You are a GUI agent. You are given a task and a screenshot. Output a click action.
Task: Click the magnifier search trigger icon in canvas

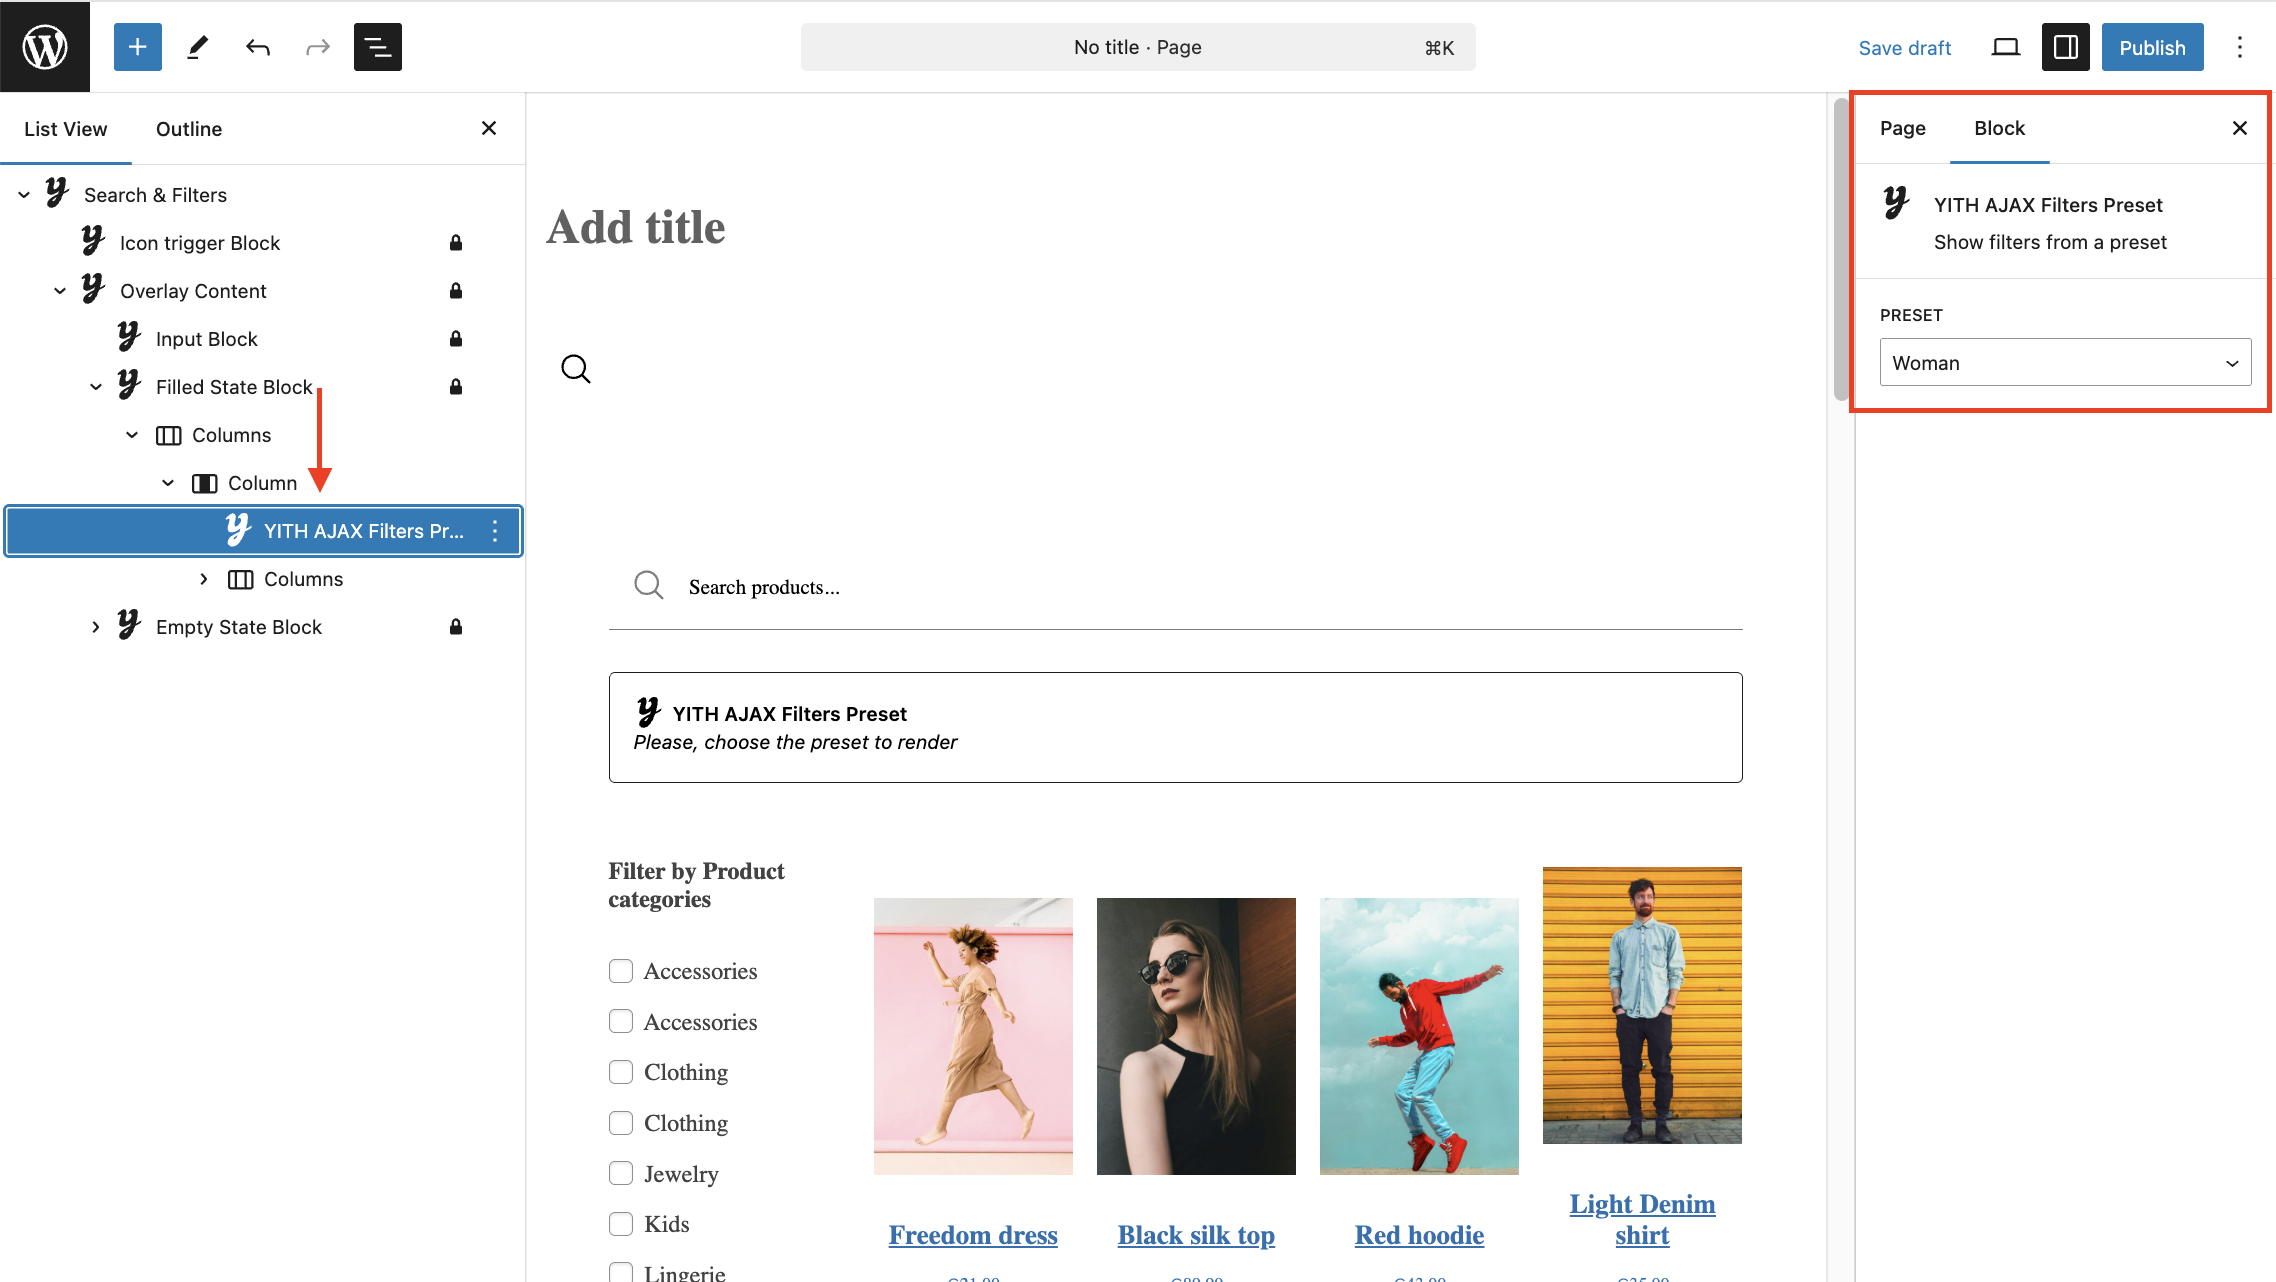pyautogui.click(x=576, y=369)
